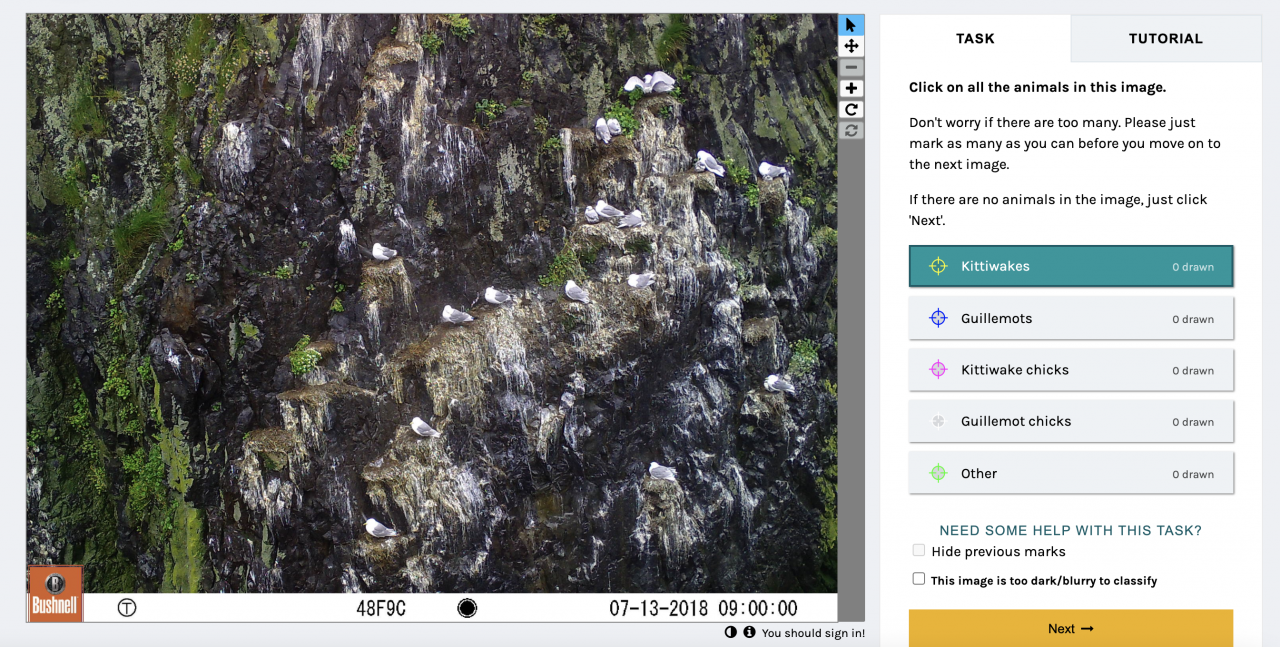
Task: Click the Next button
Action: point(1071,628)
